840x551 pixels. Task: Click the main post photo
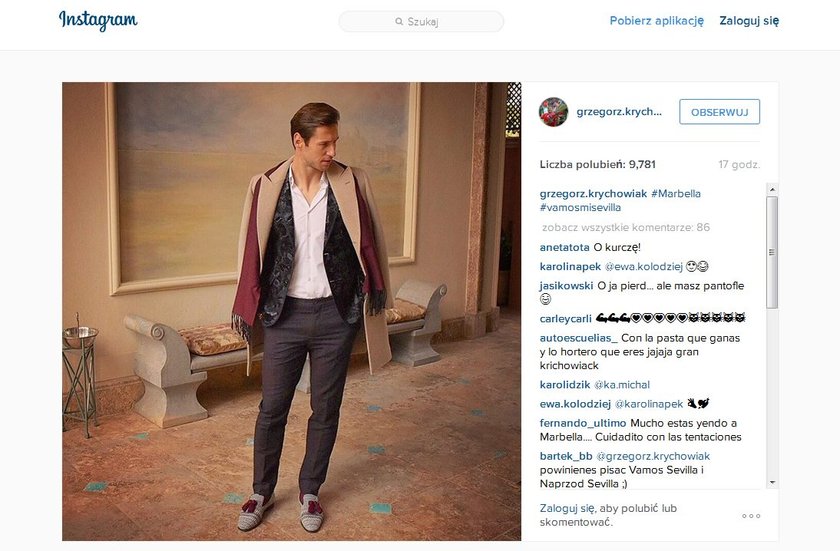click(291, 311)
